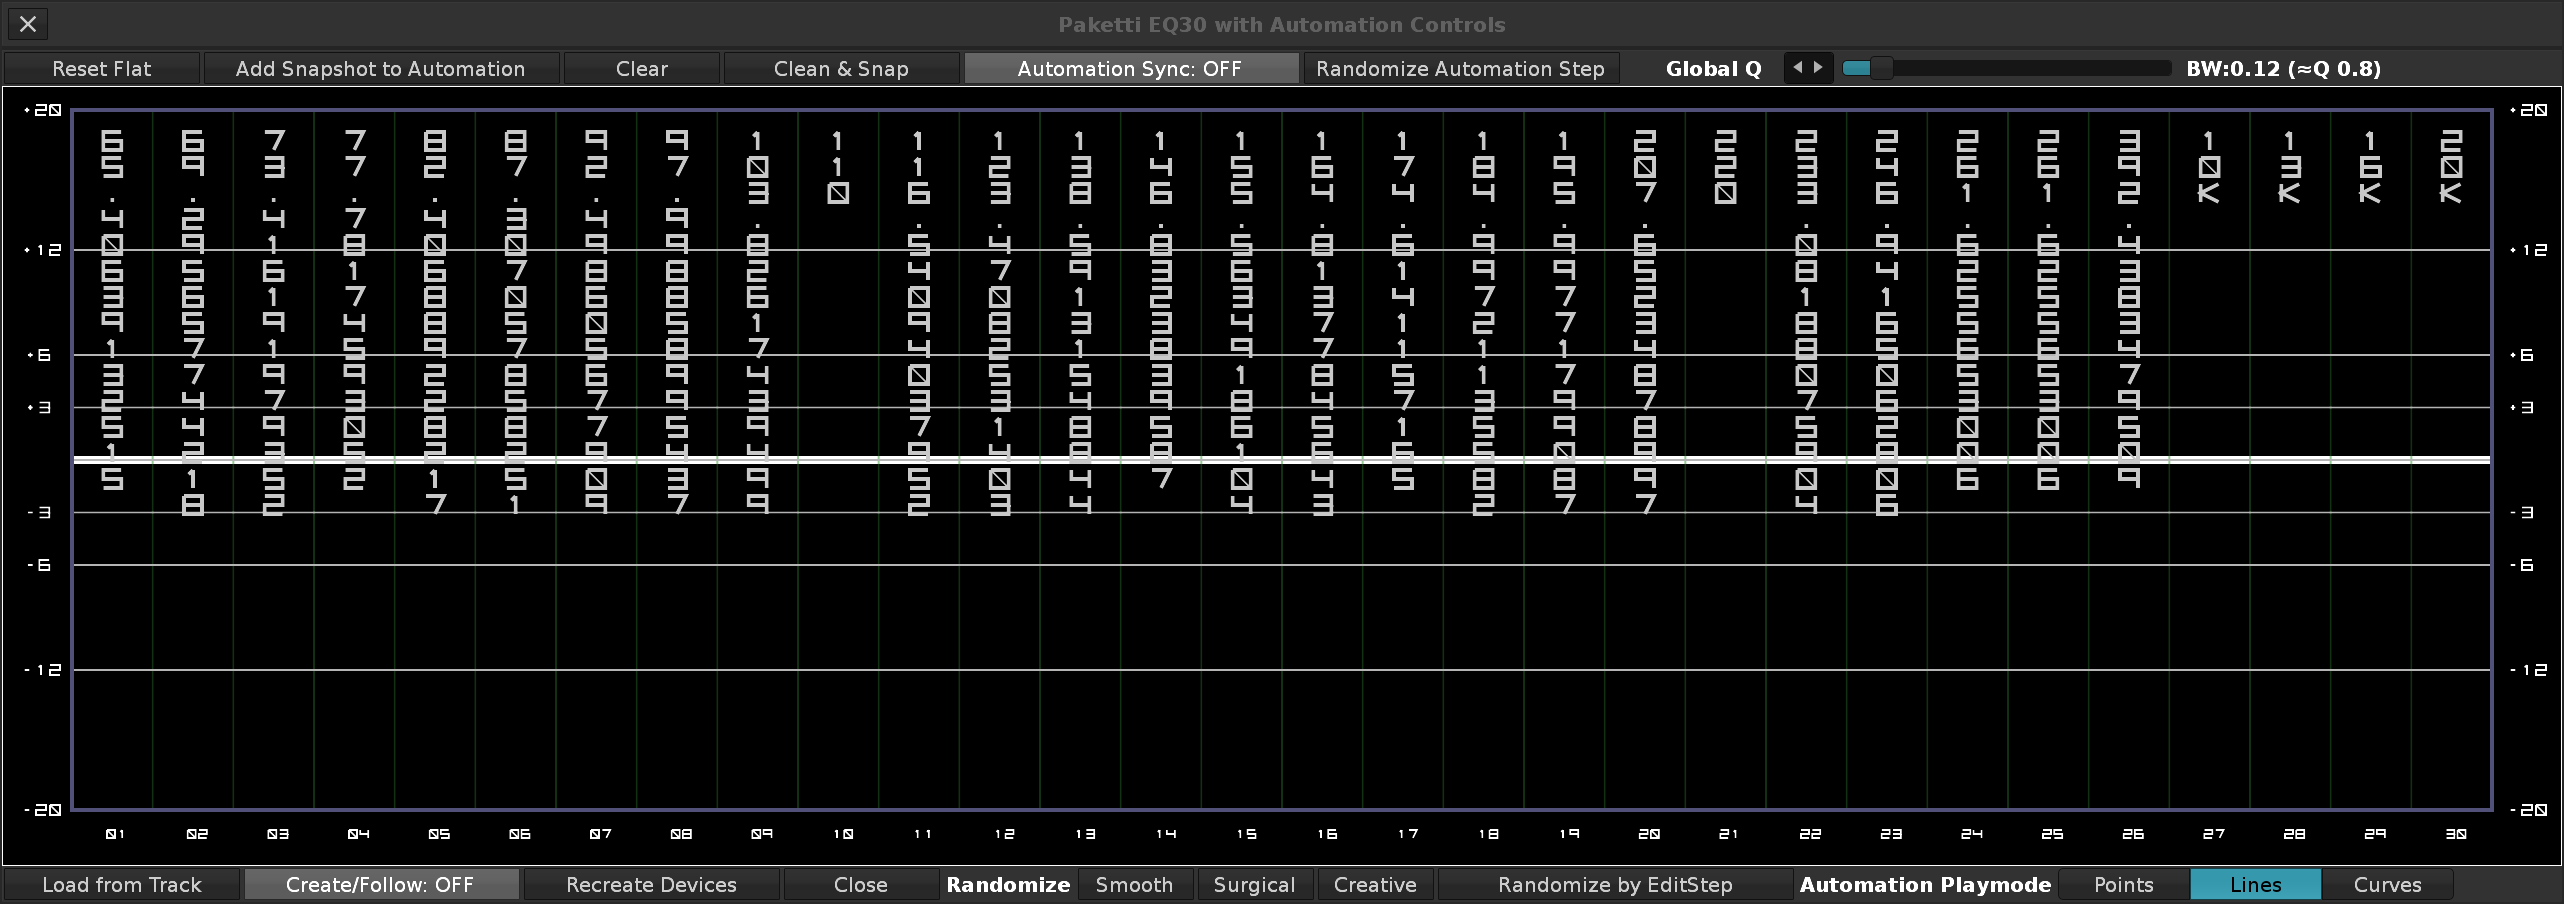Screen dimensions: 2564x904
Task: Click EQ band 18 column
Action: [1484, 460]
